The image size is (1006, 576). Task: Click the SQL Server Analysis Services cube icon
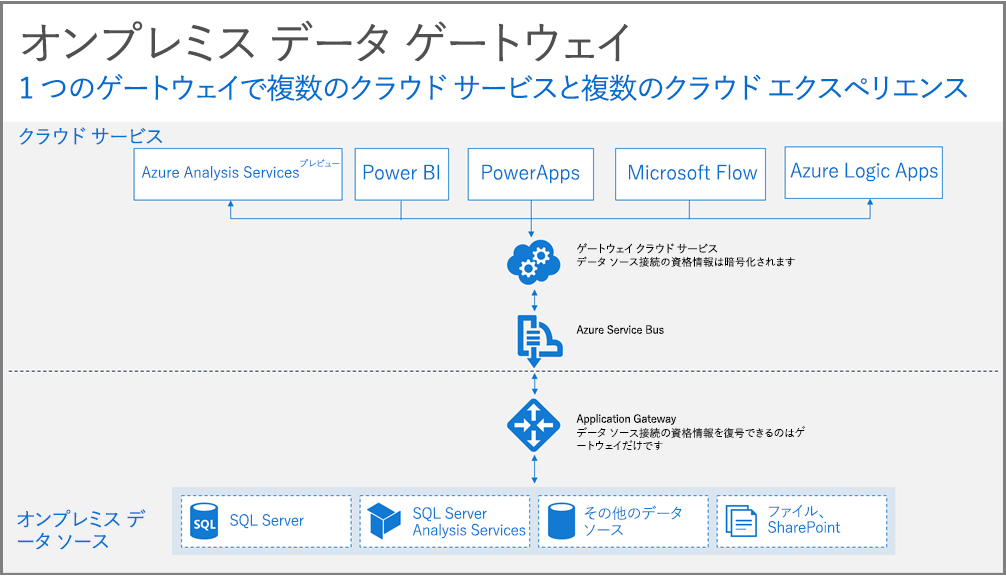pos(384,521)
